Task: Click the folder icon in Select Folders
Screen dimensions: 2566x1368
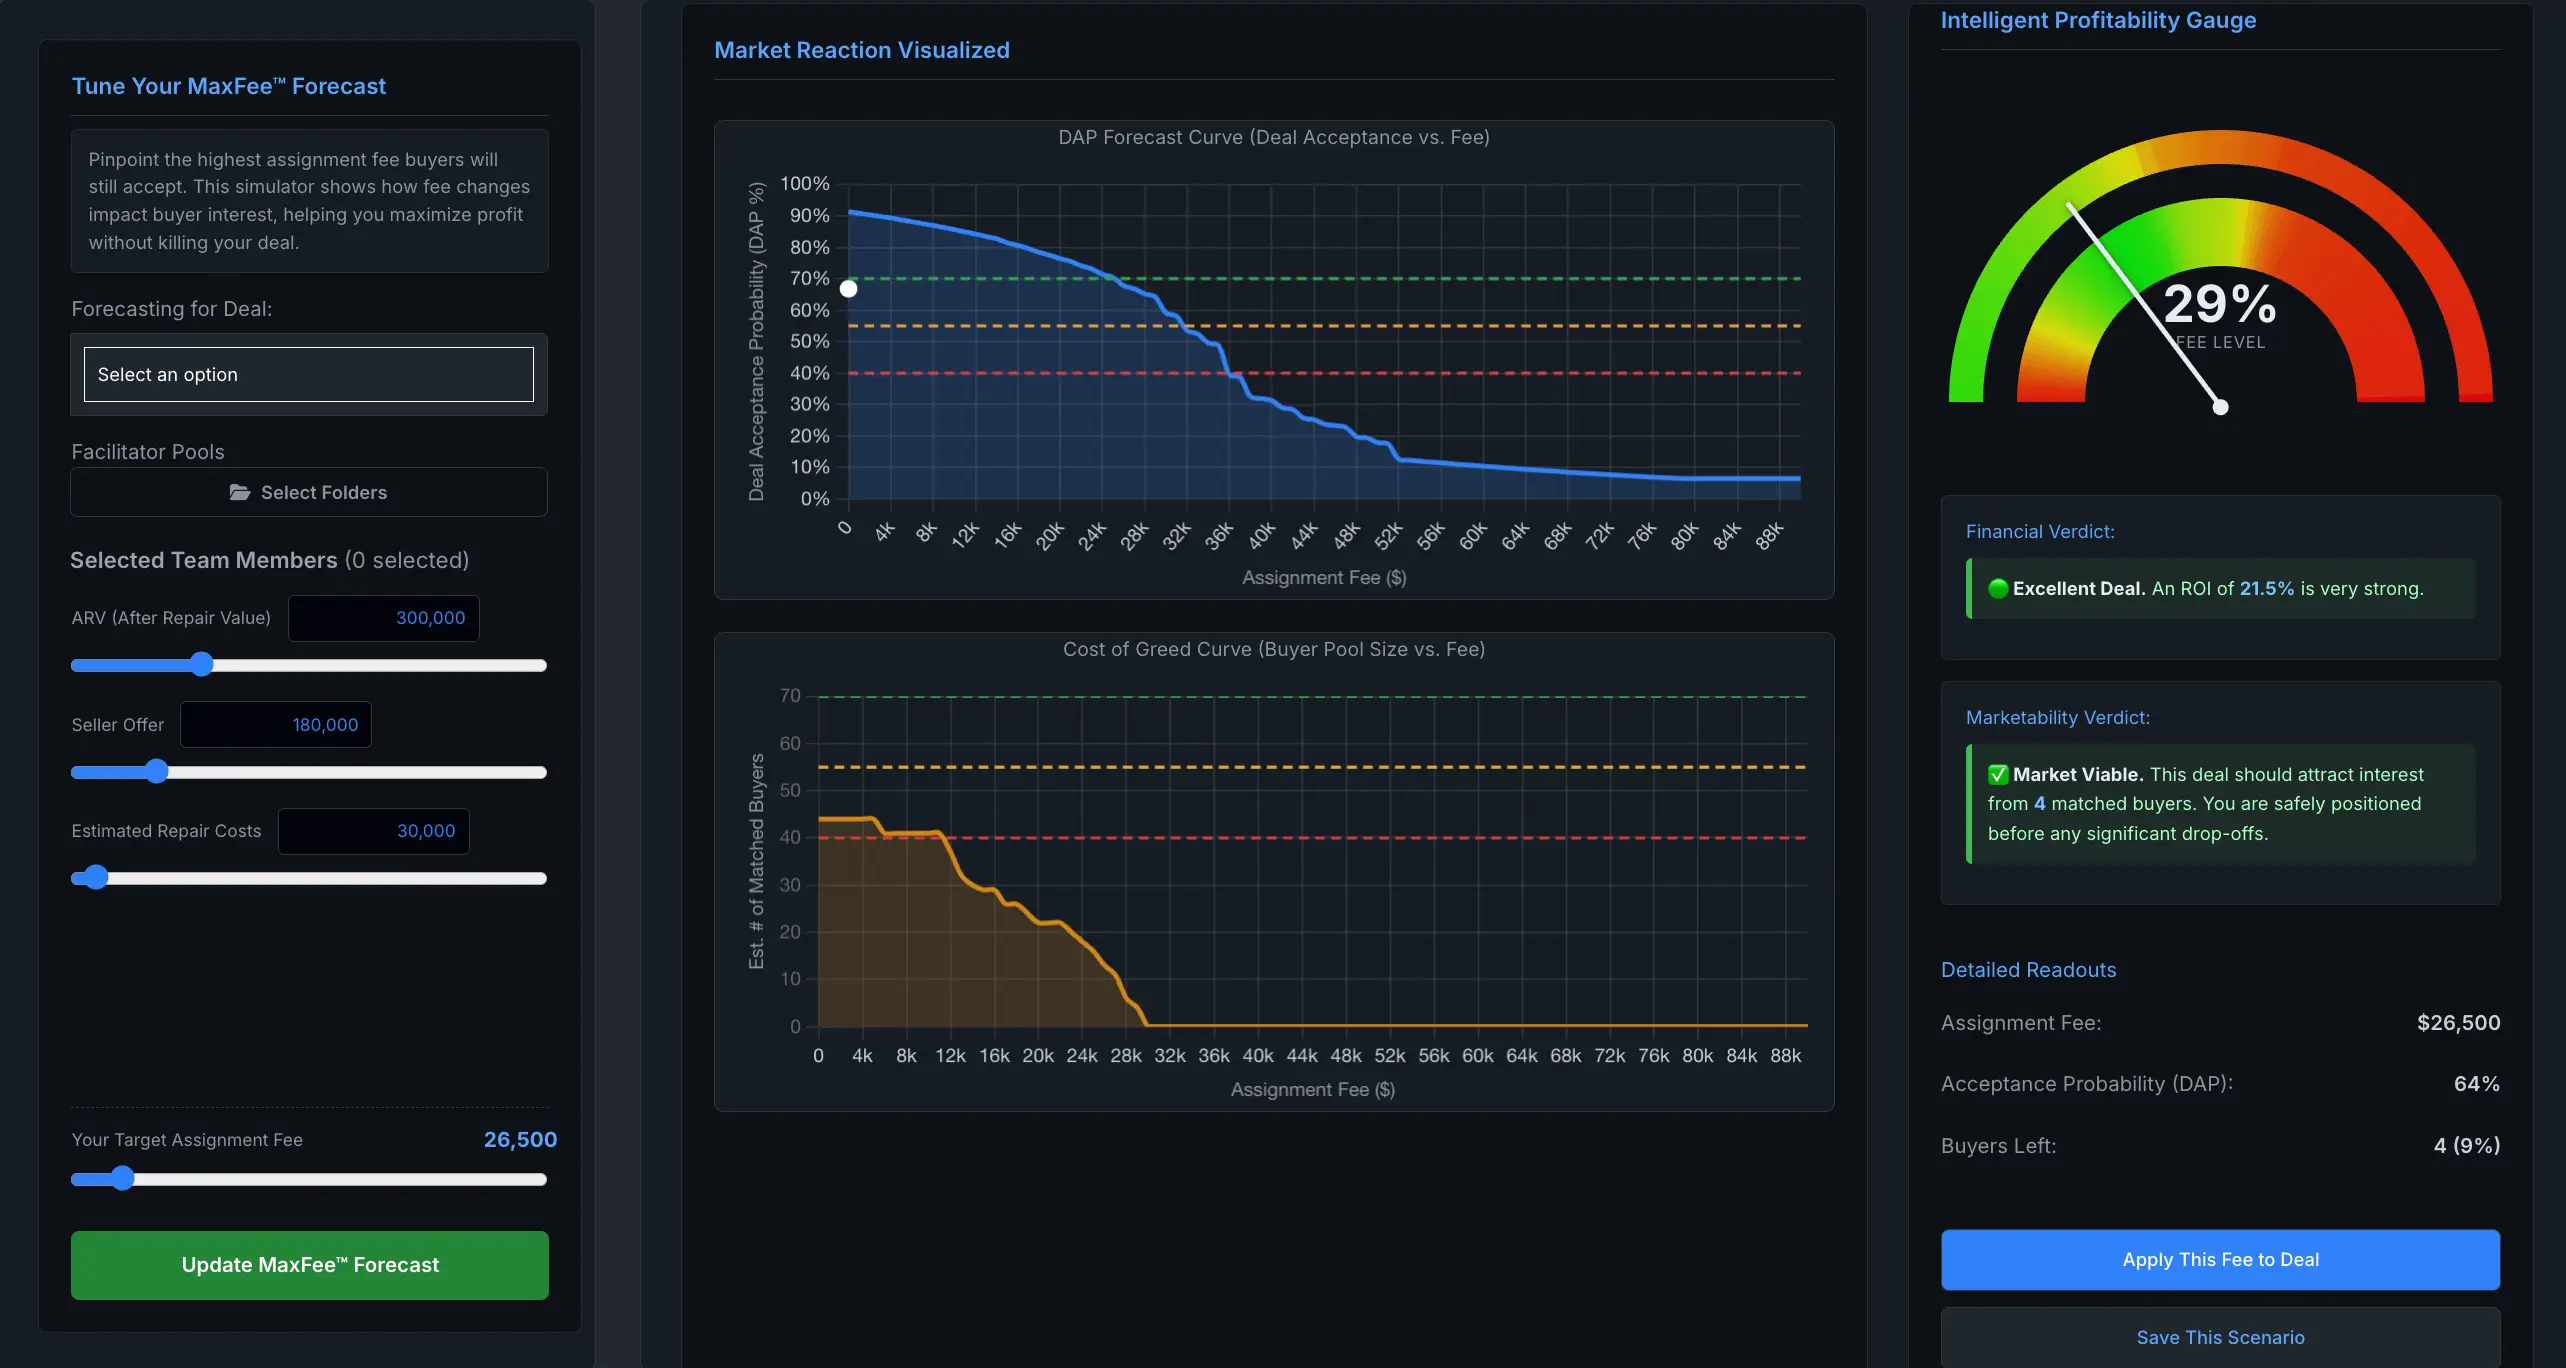Action: click(240, 492)
